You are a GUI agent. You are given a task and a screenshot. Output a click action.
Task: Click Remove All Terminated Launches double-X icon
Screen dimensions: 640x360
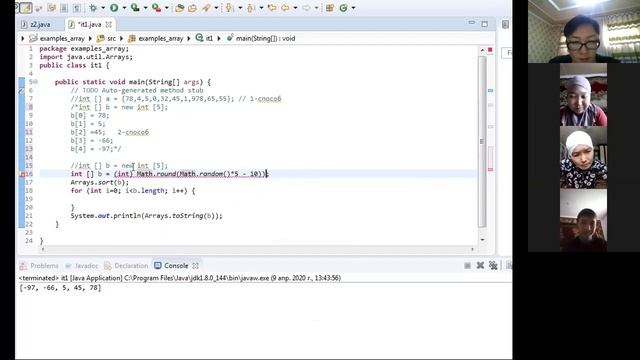493,266
